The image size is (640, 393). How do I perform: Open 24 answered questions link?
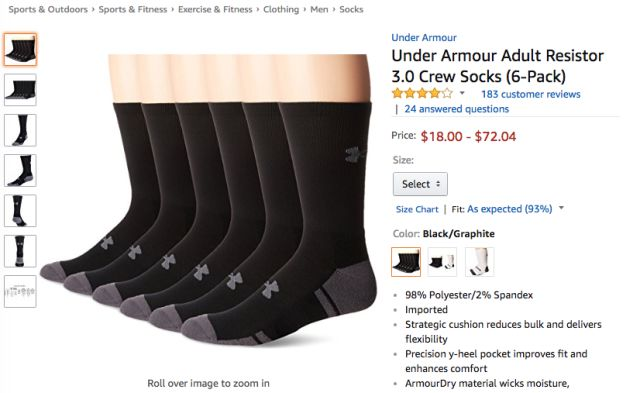(x=457, y=109)
